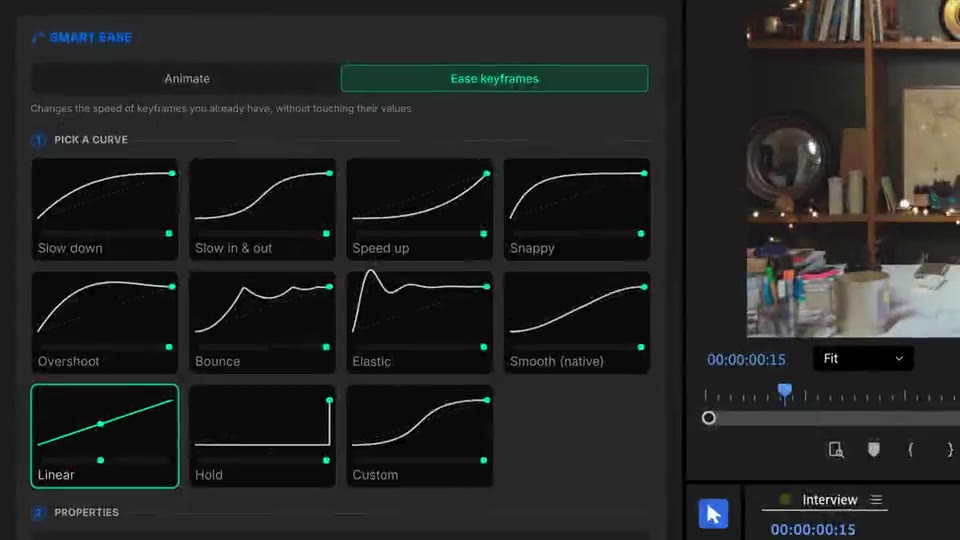Screen dimensions: 960x540
Task: Select the Slow down curve preset
Action: click(105, 209)
